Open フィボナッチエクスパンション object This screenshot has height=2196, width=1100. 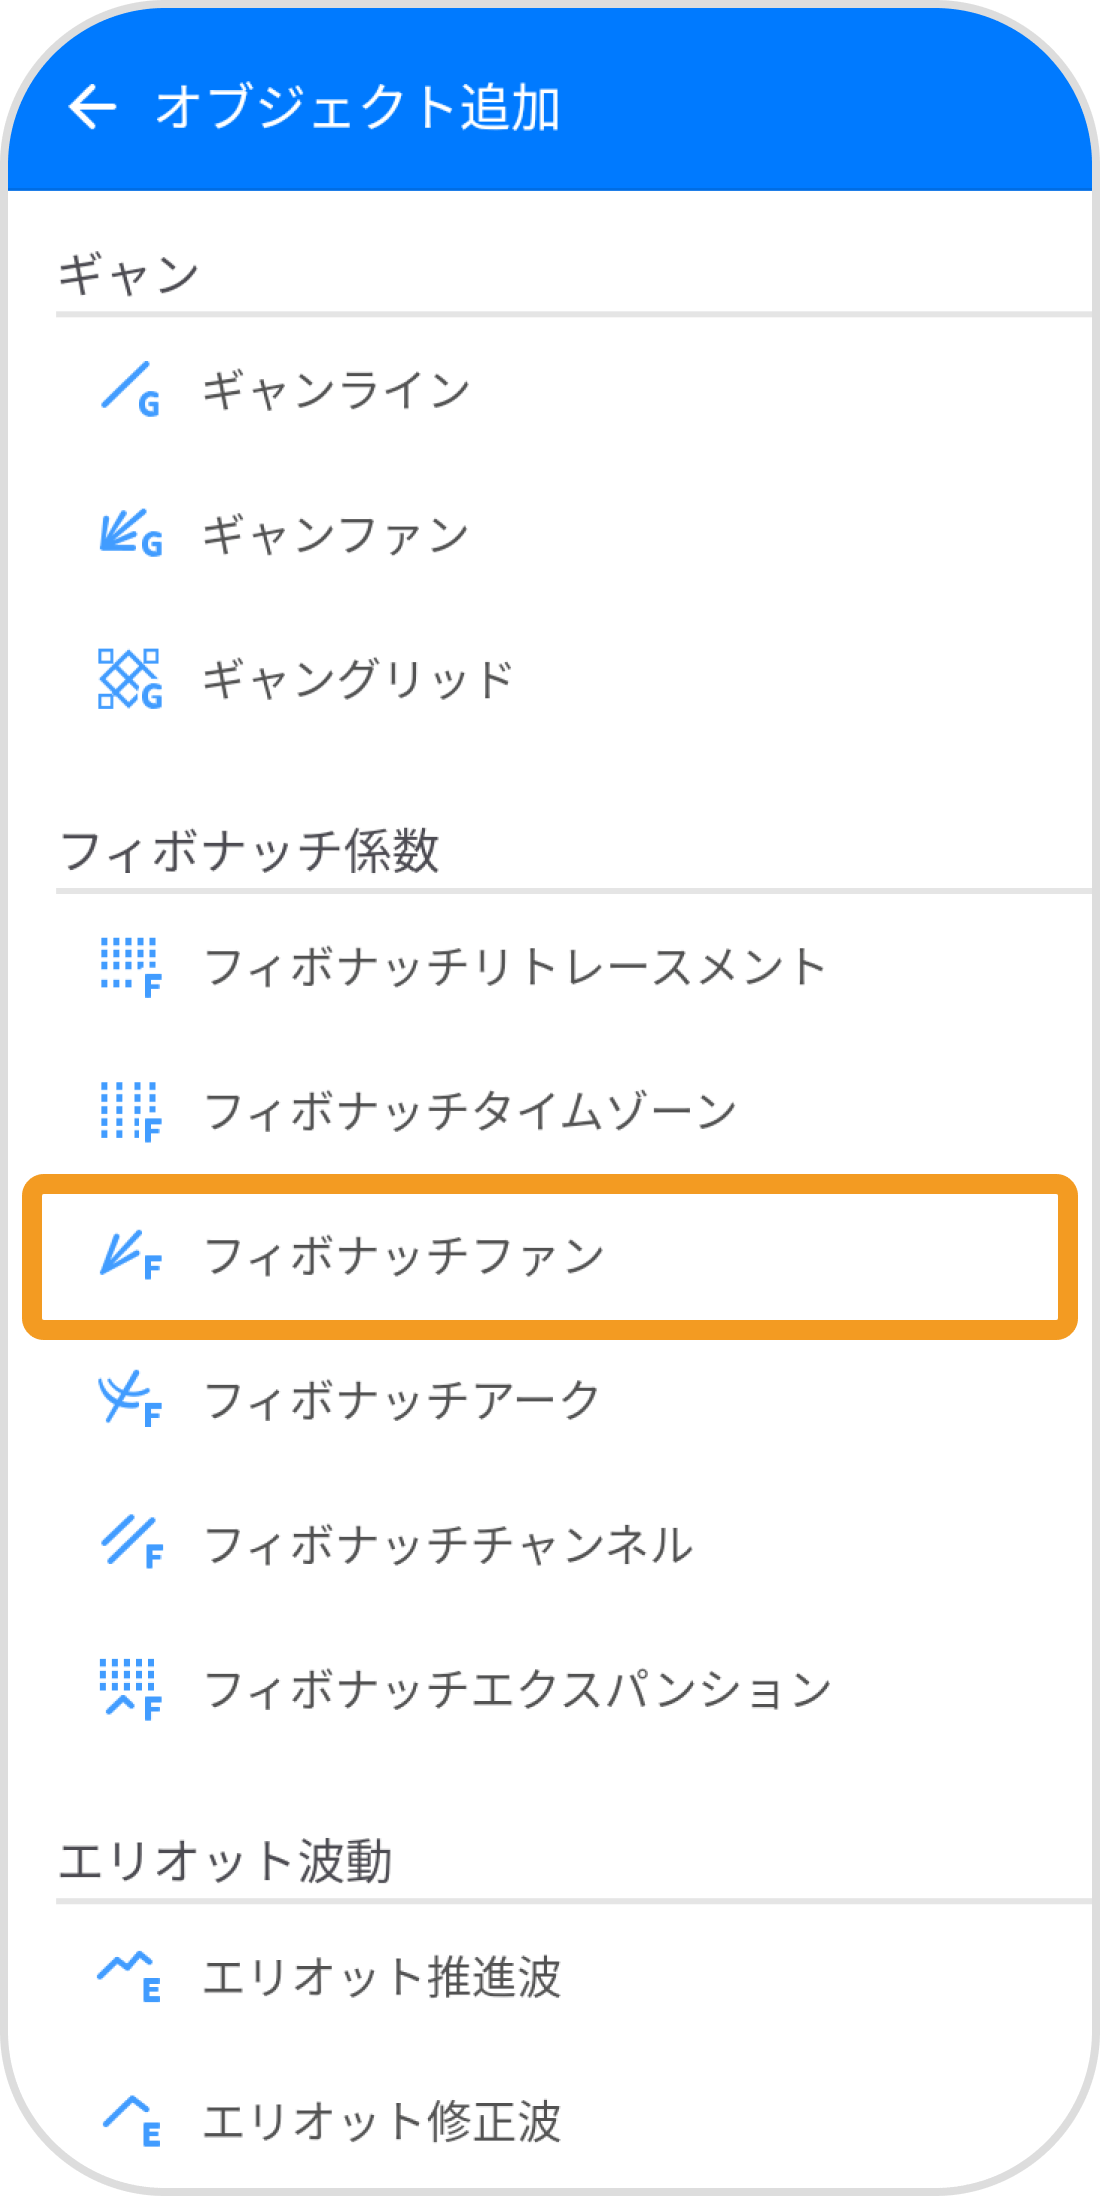[515, 1687]
